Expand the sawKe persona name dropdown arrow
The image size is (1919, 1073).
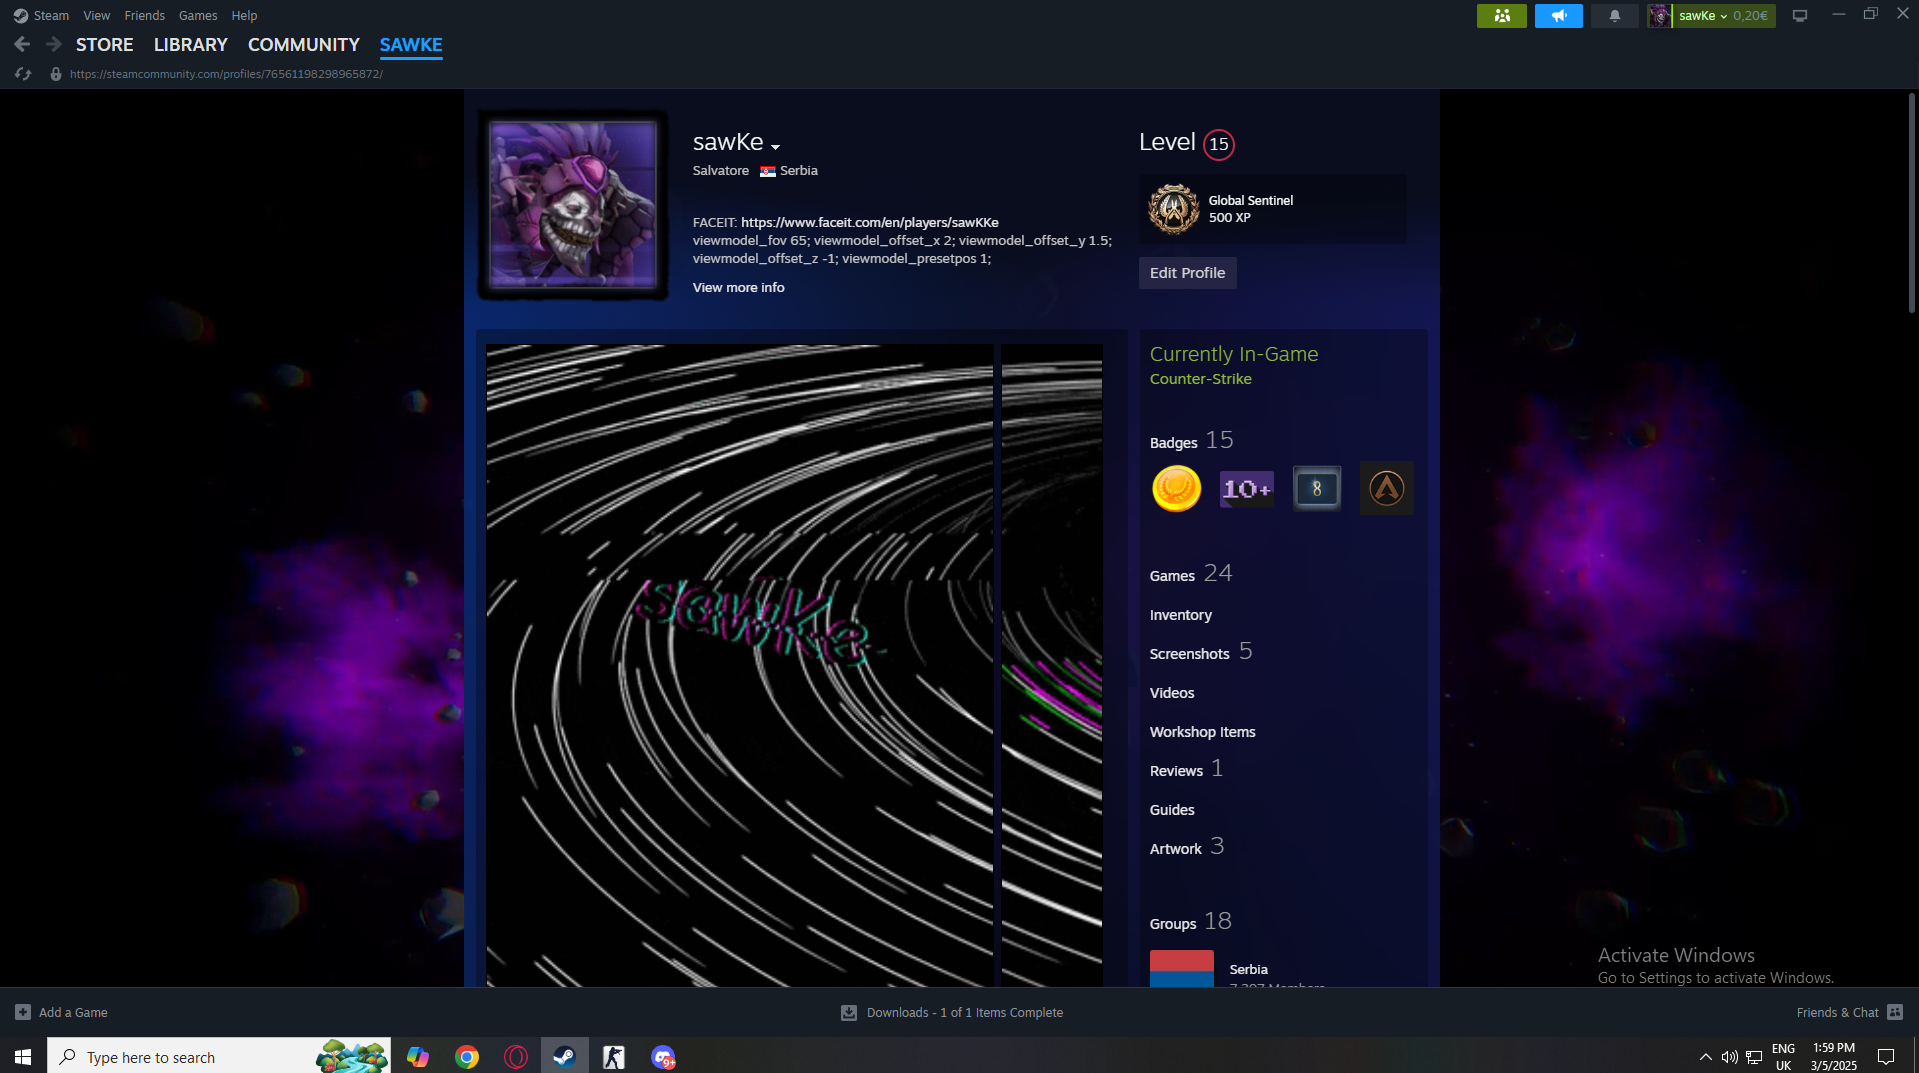click(x=775, y=147)
